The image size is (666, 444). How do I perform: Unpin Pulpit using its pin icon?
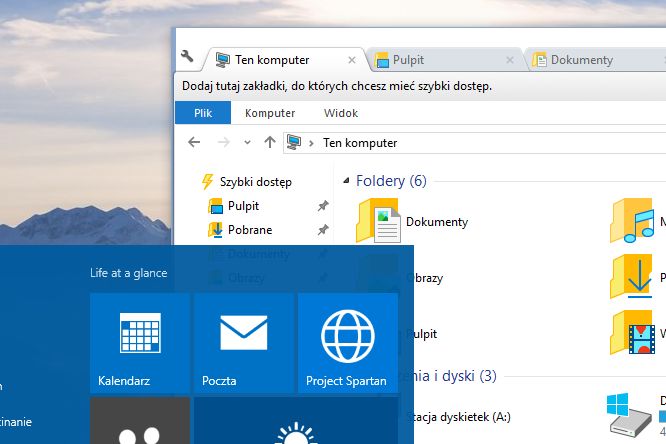(323, 206)
